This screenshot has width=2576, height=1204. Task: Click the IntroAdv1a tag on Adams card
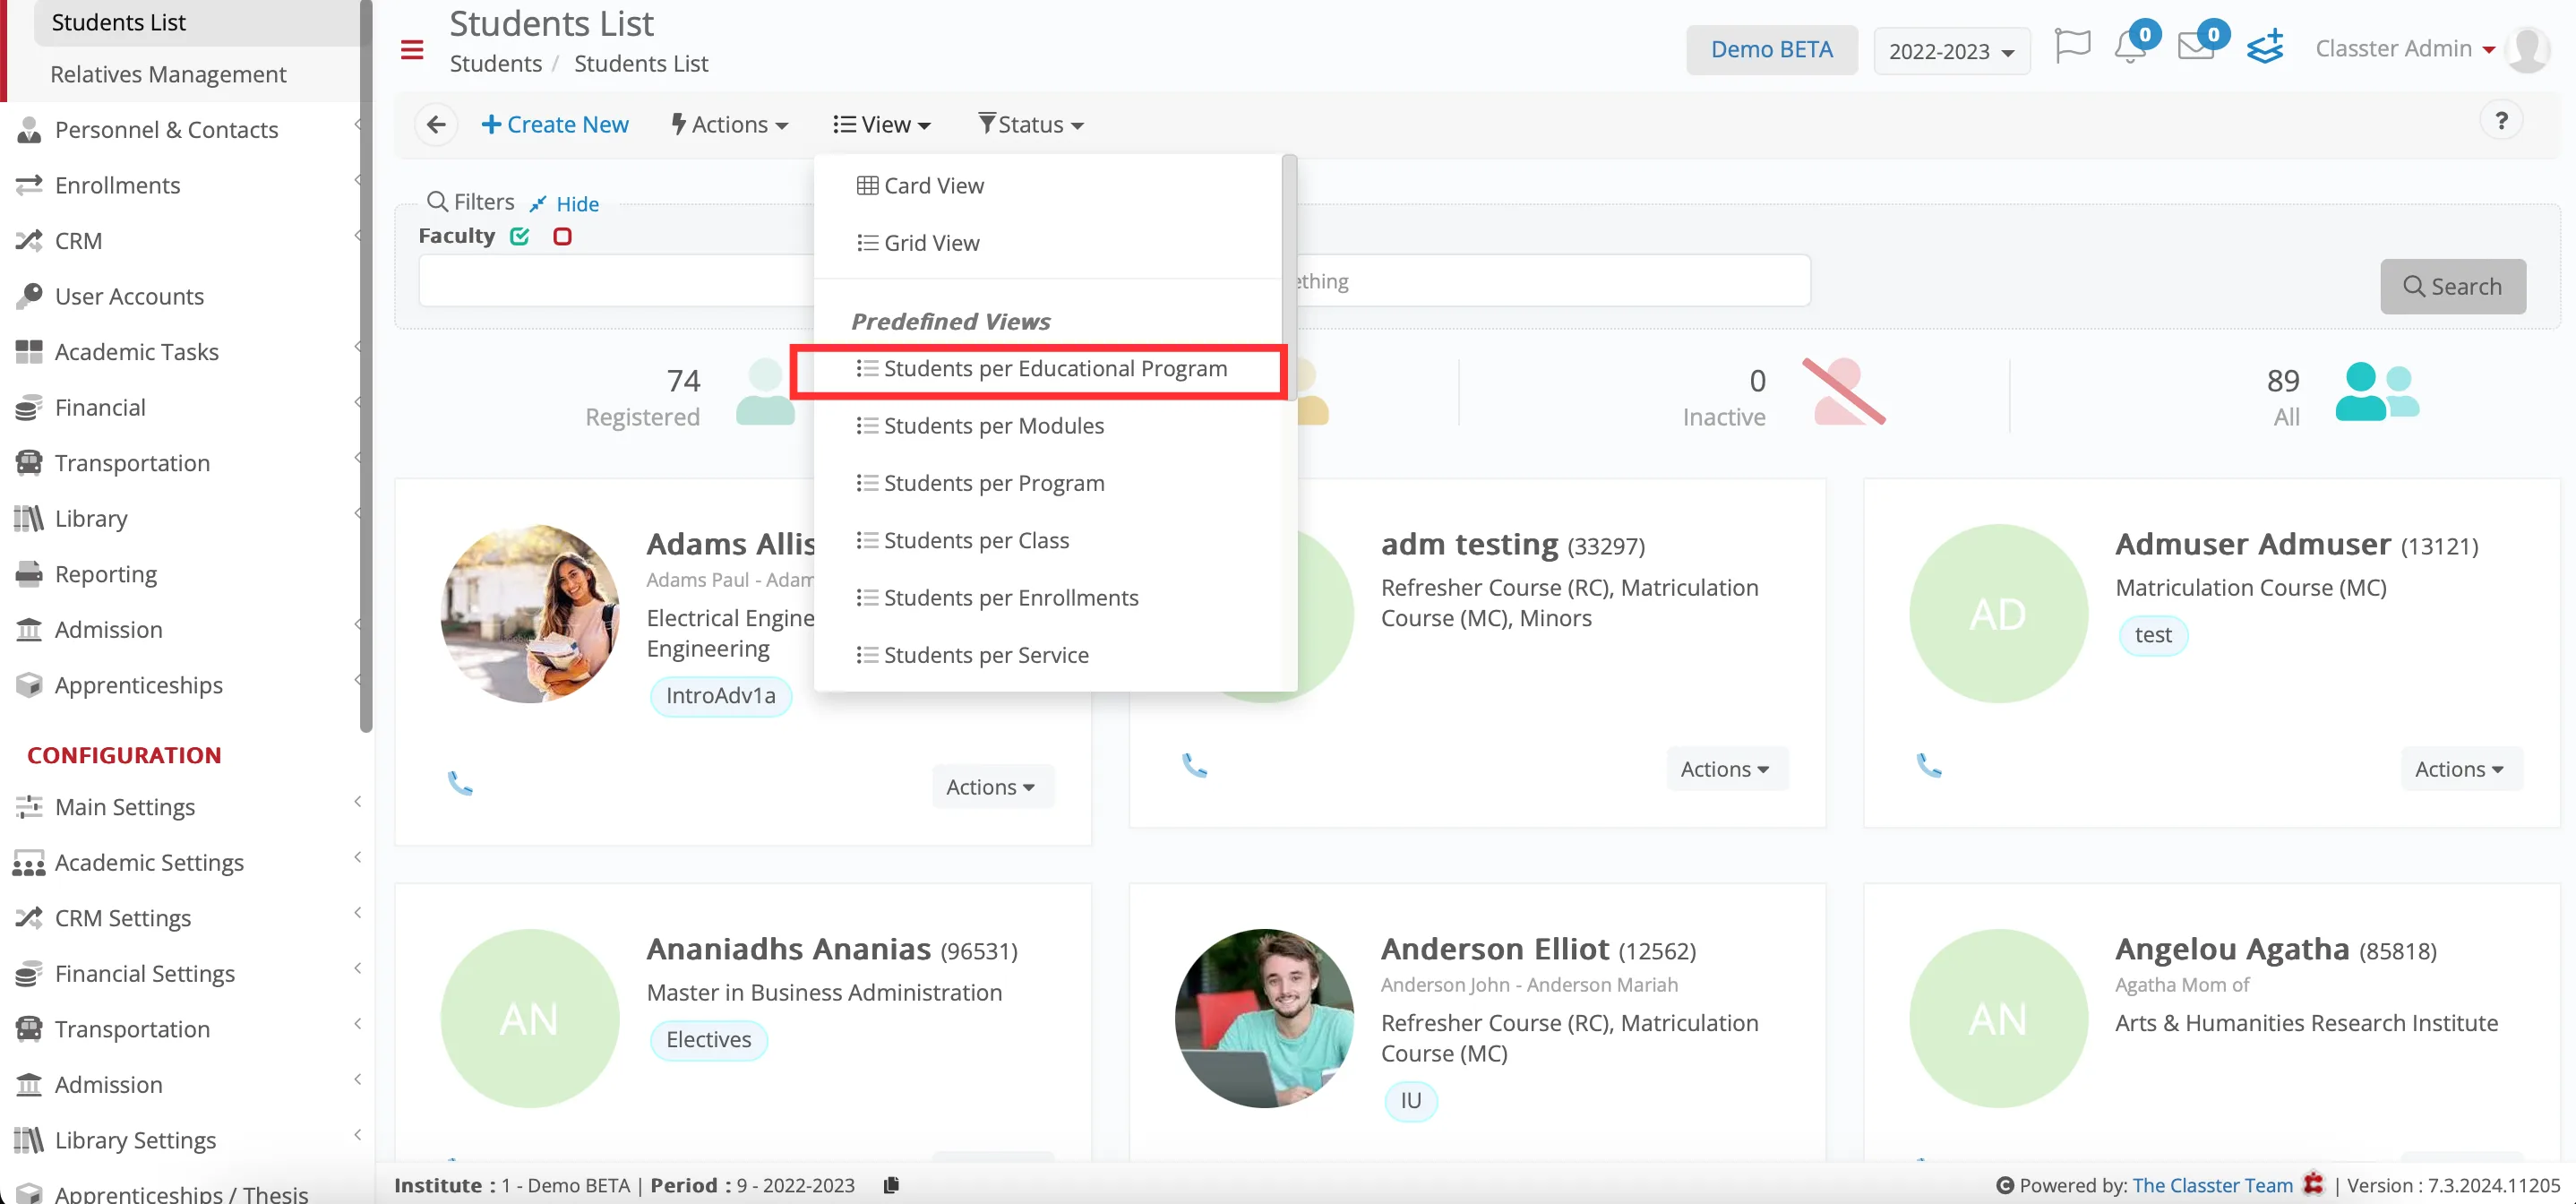(720, 696)
